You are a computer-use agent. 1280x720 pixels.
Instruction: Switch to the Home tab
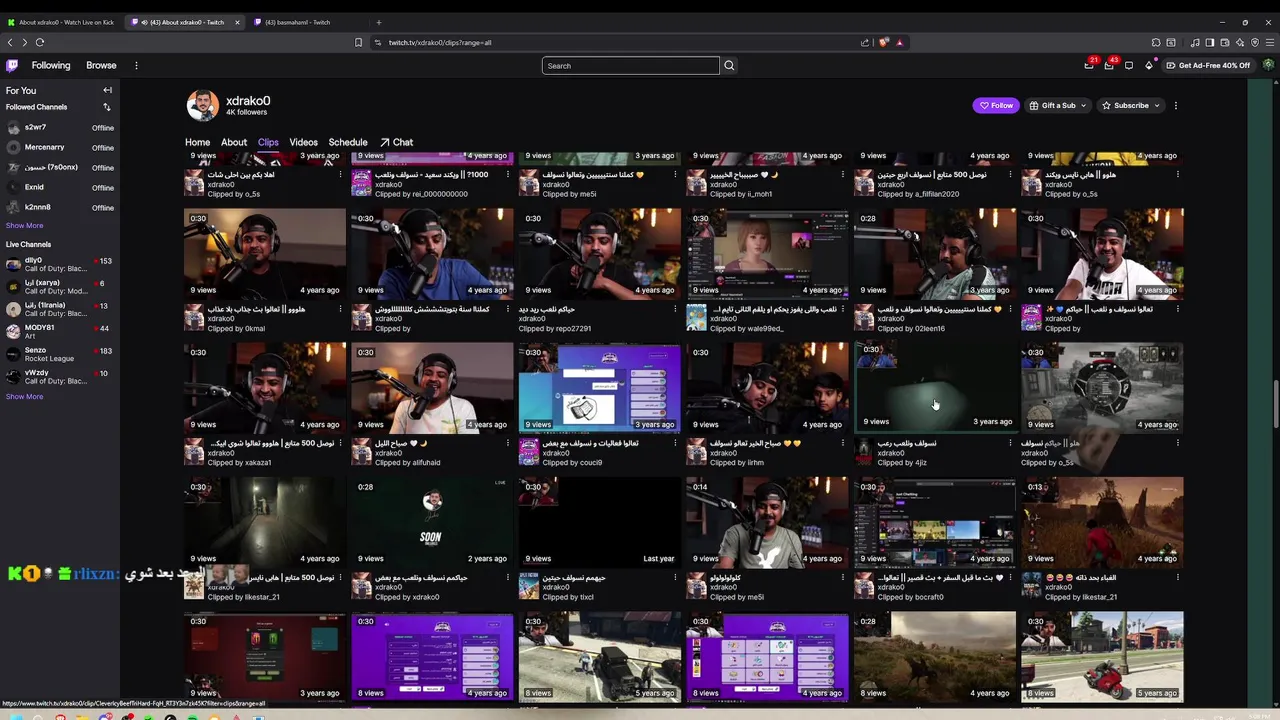point(197,142)
